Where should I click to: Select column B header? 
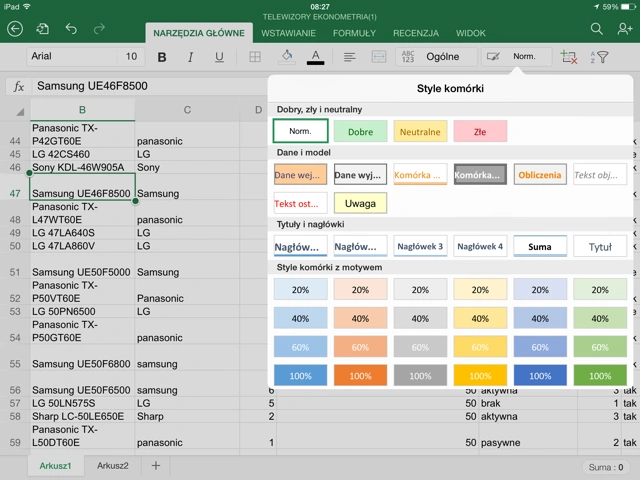82,110
